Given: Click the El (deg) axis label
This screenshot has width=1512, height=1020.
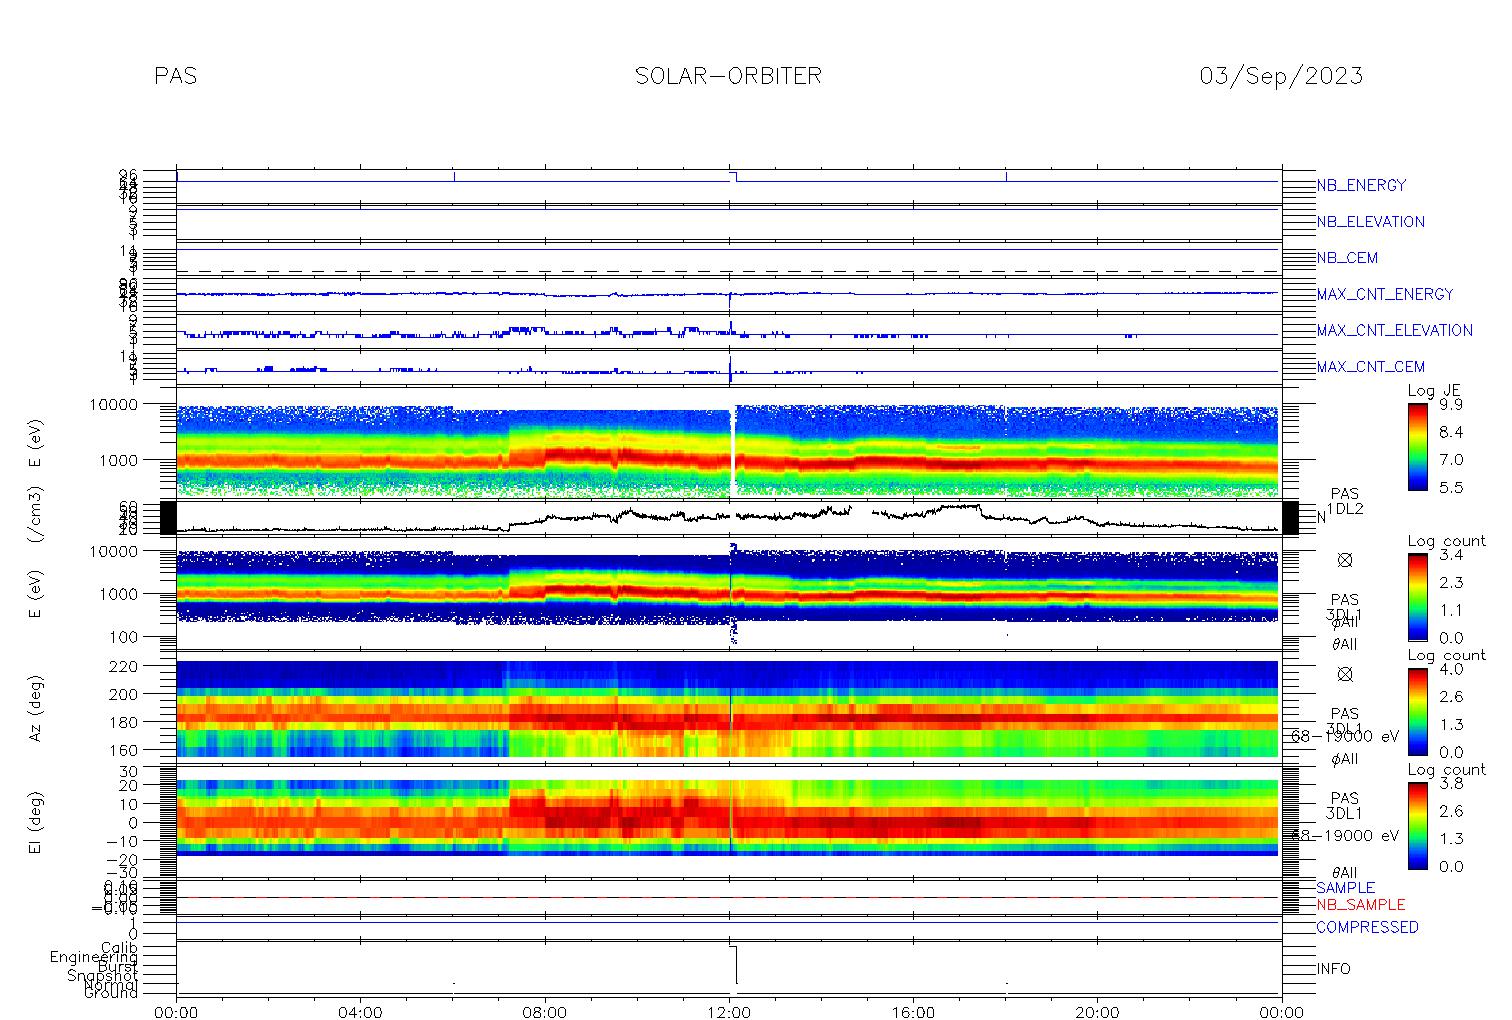Looking at the screenshot, I should click(x=35, y=823).
